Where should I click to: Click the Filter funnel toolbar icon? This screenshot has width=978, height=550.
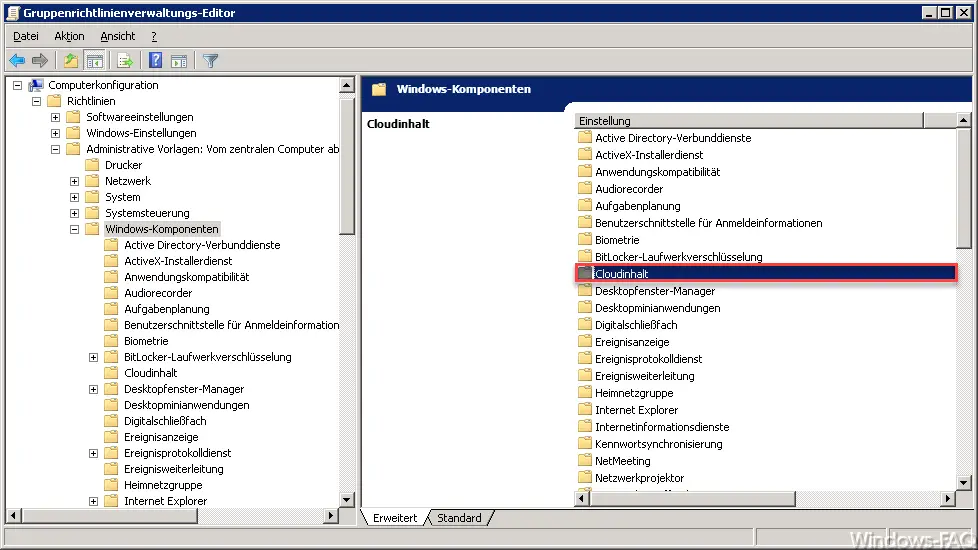(x=210, y=60)
